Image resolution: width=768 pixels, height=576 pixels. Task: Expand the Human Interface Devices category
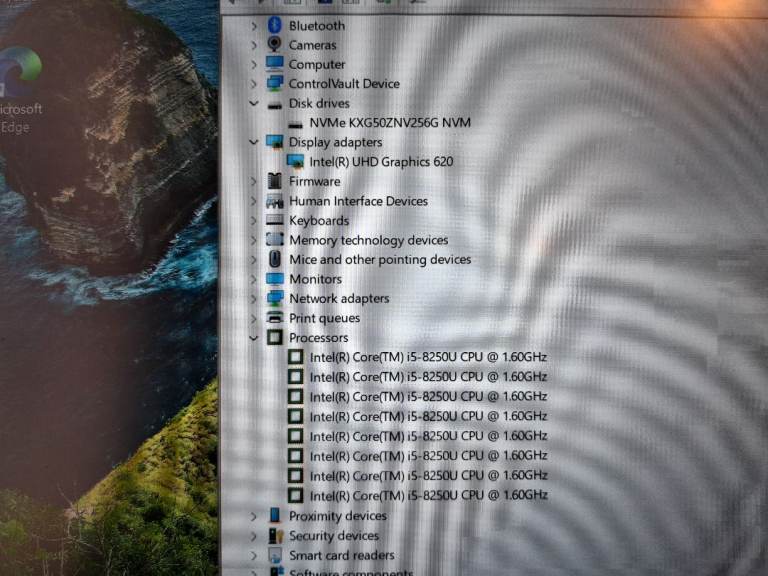point(254,201)
